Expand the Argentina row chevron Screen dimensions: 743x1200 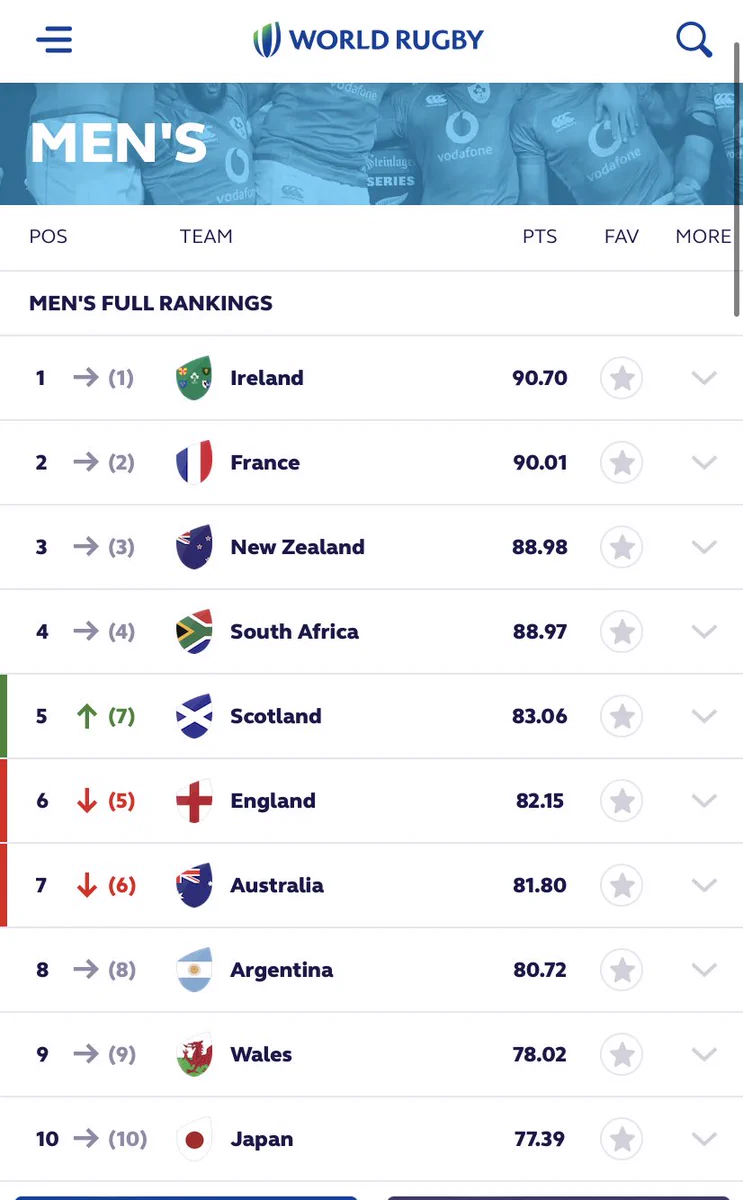(x=704, y=970)
